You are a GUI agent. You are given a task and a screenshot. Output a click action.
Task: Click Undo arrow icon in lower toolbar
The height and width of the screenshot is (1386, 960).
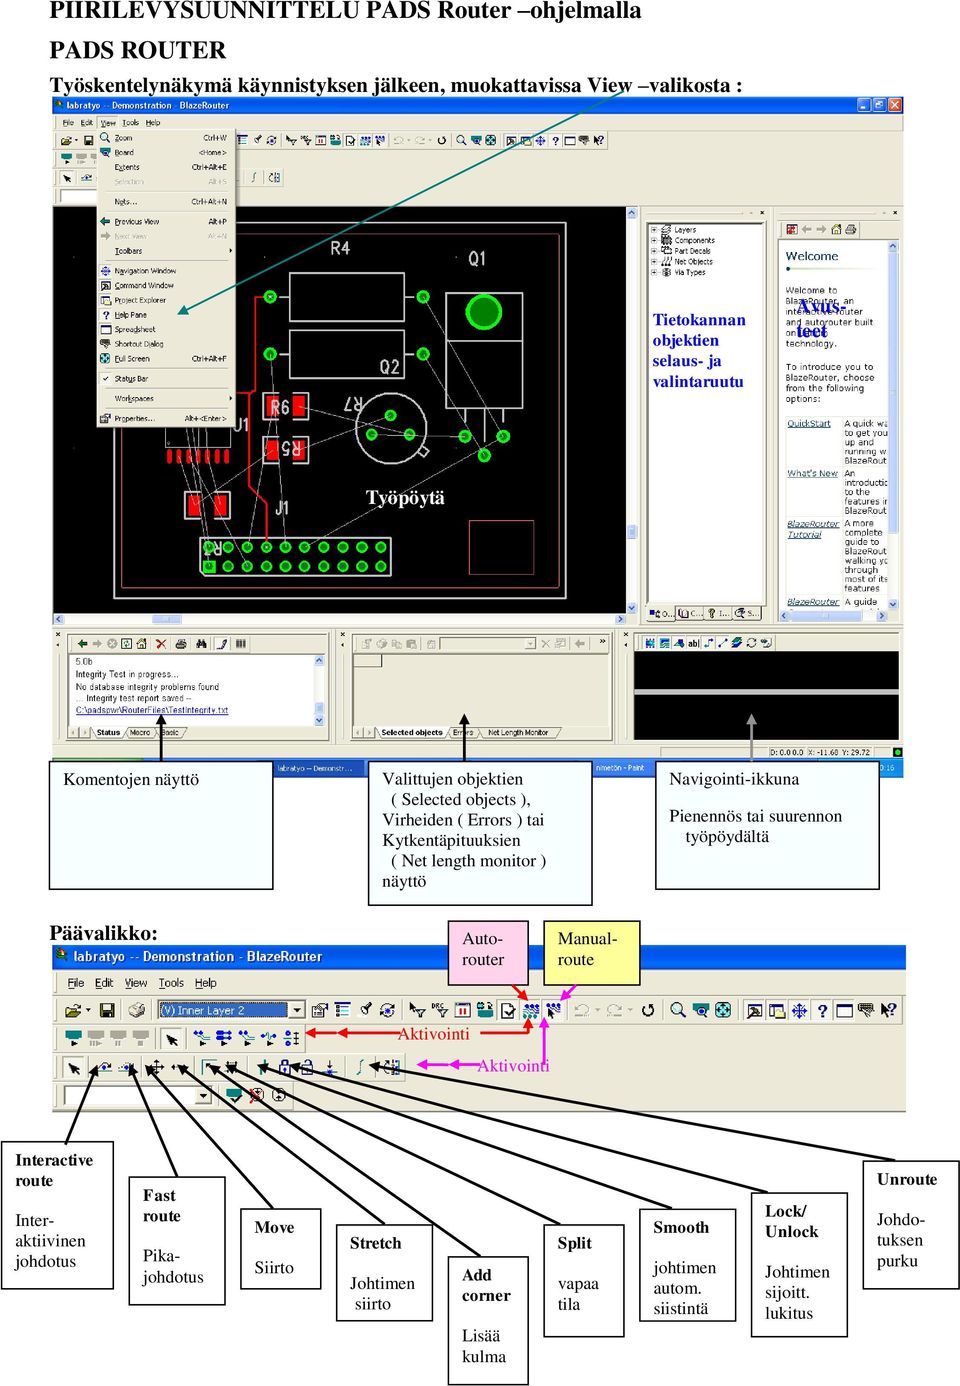pos(580,1010)
